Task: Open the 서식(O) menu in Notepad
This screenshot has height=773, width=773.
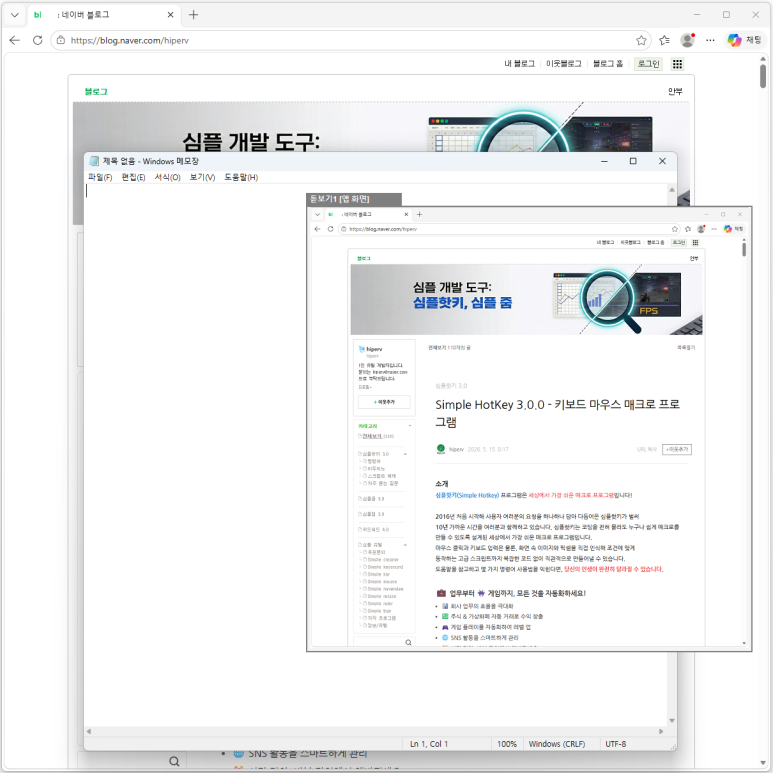Action: coord(168,177)
